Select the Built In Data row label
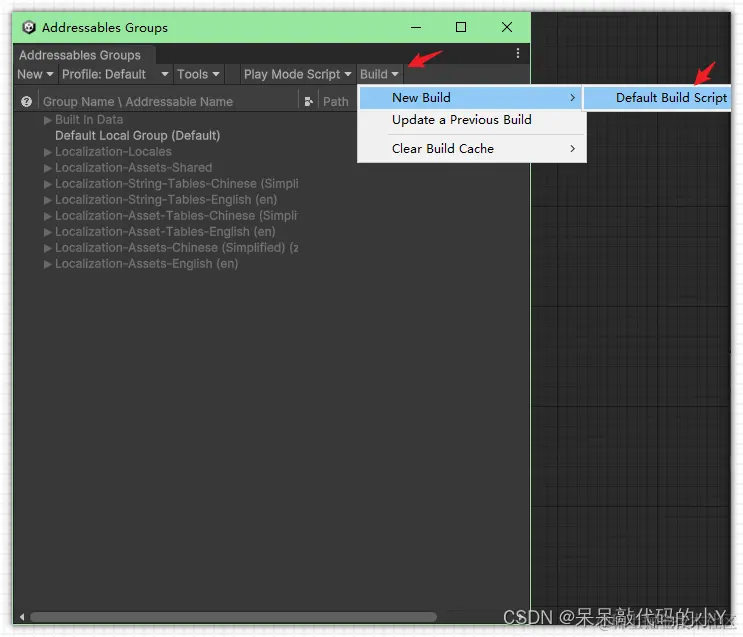 tap(89, 120)
